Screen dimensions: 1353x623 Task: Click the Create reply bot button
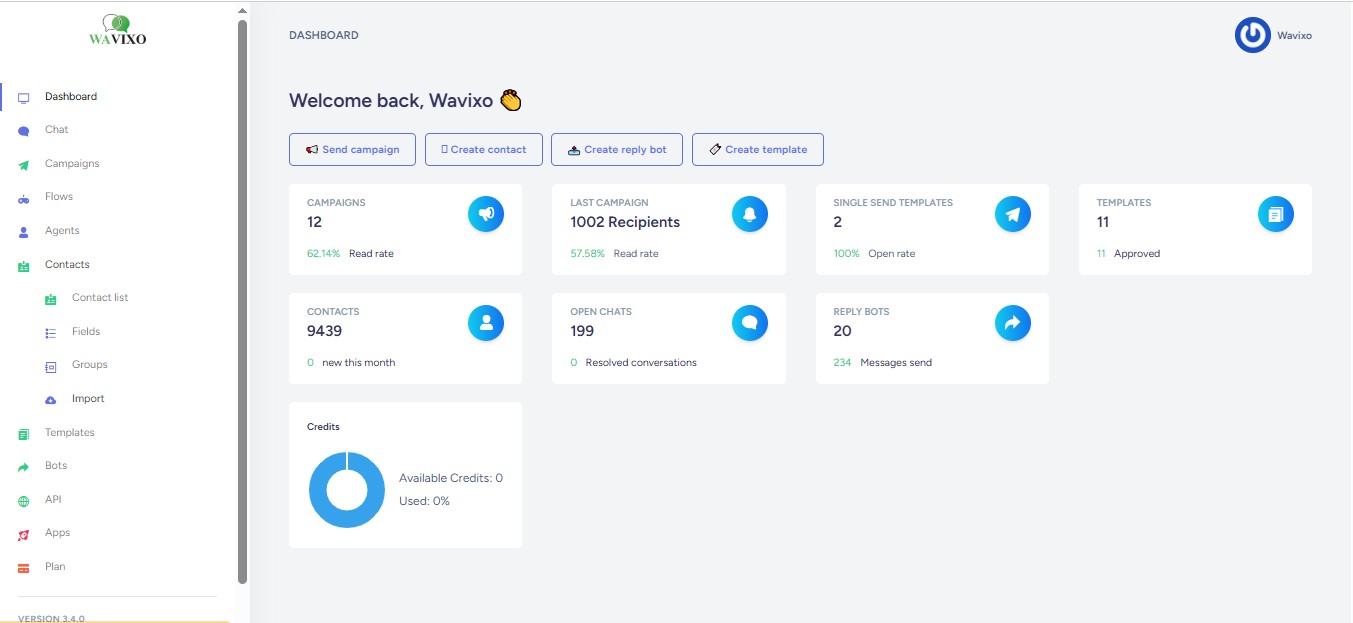616,150
